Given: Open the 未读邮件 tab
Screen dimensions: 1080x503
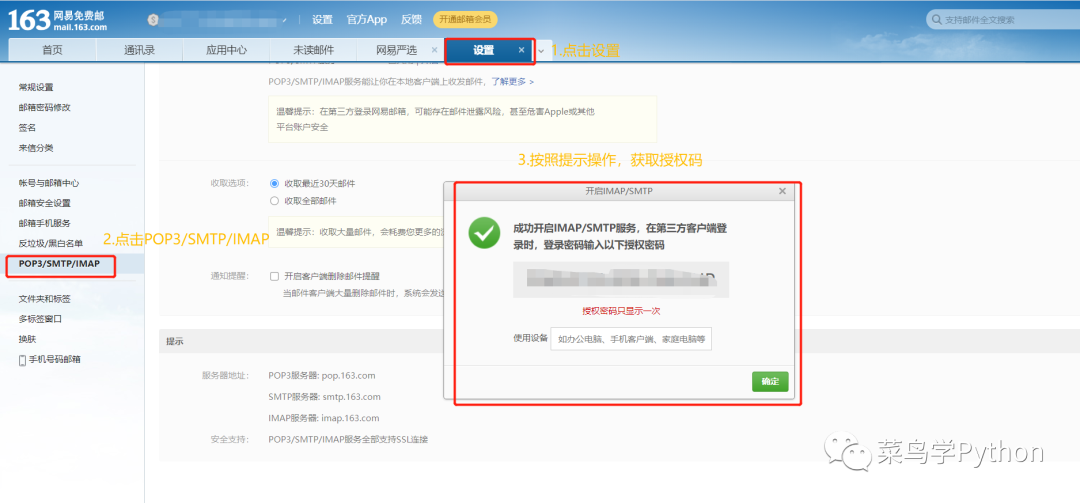Looking at the screenshot, I should (x=313, y=50).
